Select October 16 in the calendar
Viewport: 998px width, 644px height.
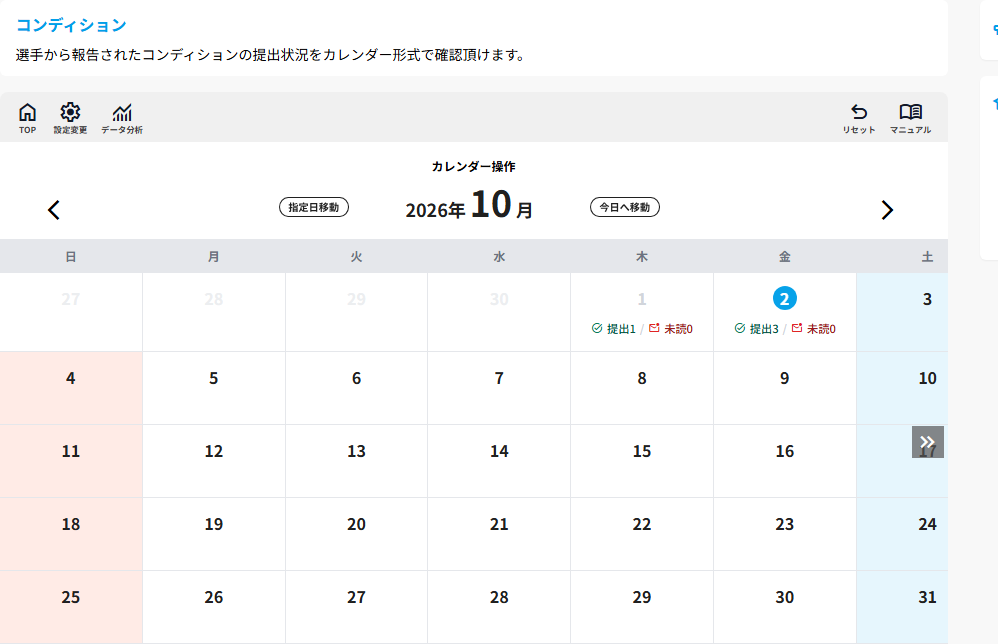[785, 451]
